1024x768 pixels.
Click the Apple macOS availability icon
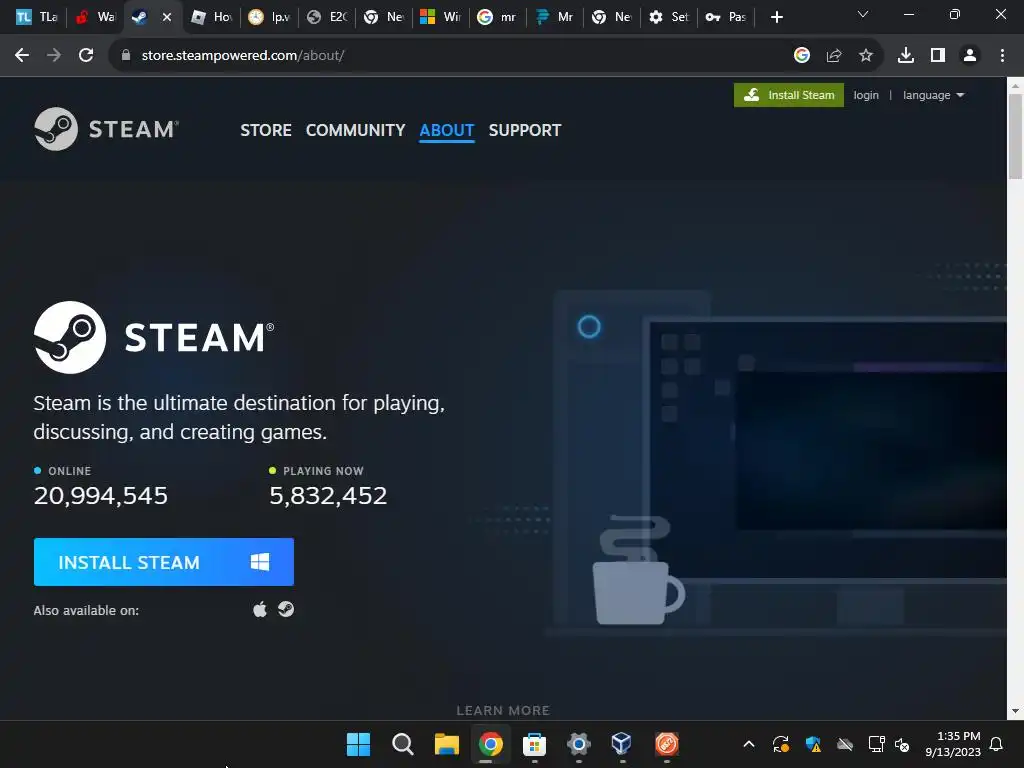tap(260, 609)
